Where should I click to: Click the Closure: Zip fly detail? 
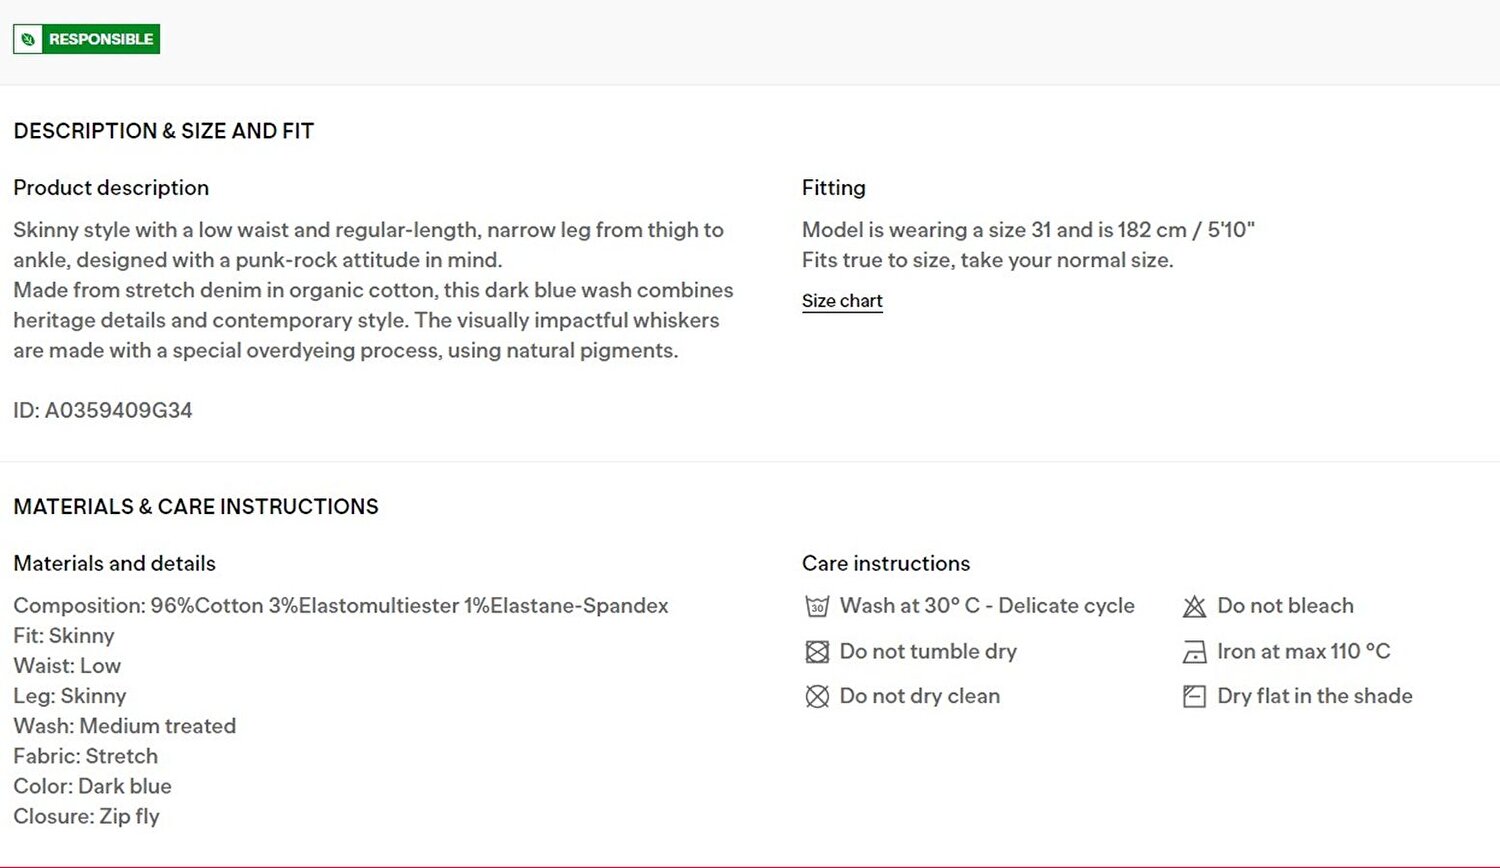tap(87, 816)
